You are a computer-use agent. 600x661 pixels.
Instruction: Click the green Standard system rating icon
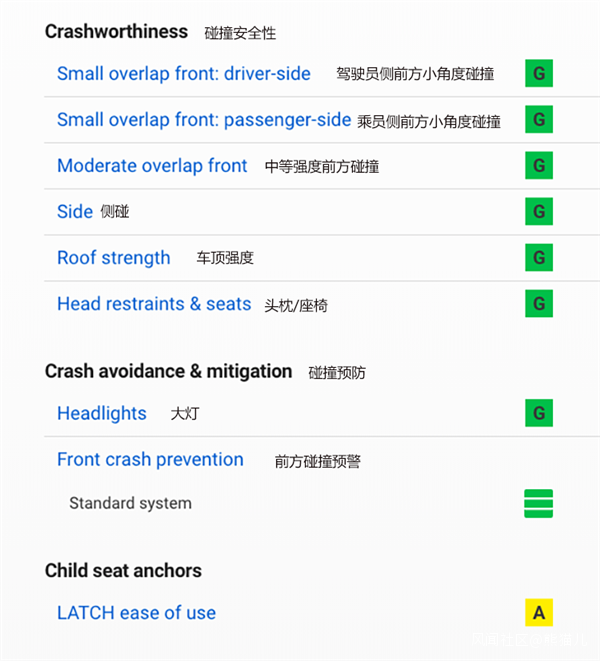tap(539, 503)
